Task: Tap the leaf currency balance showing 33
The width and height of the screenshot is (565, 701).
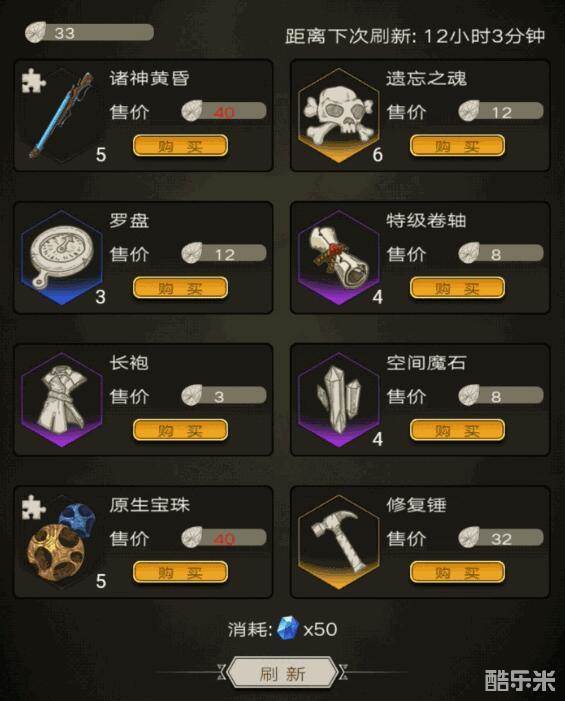Action: click(89, 32)
